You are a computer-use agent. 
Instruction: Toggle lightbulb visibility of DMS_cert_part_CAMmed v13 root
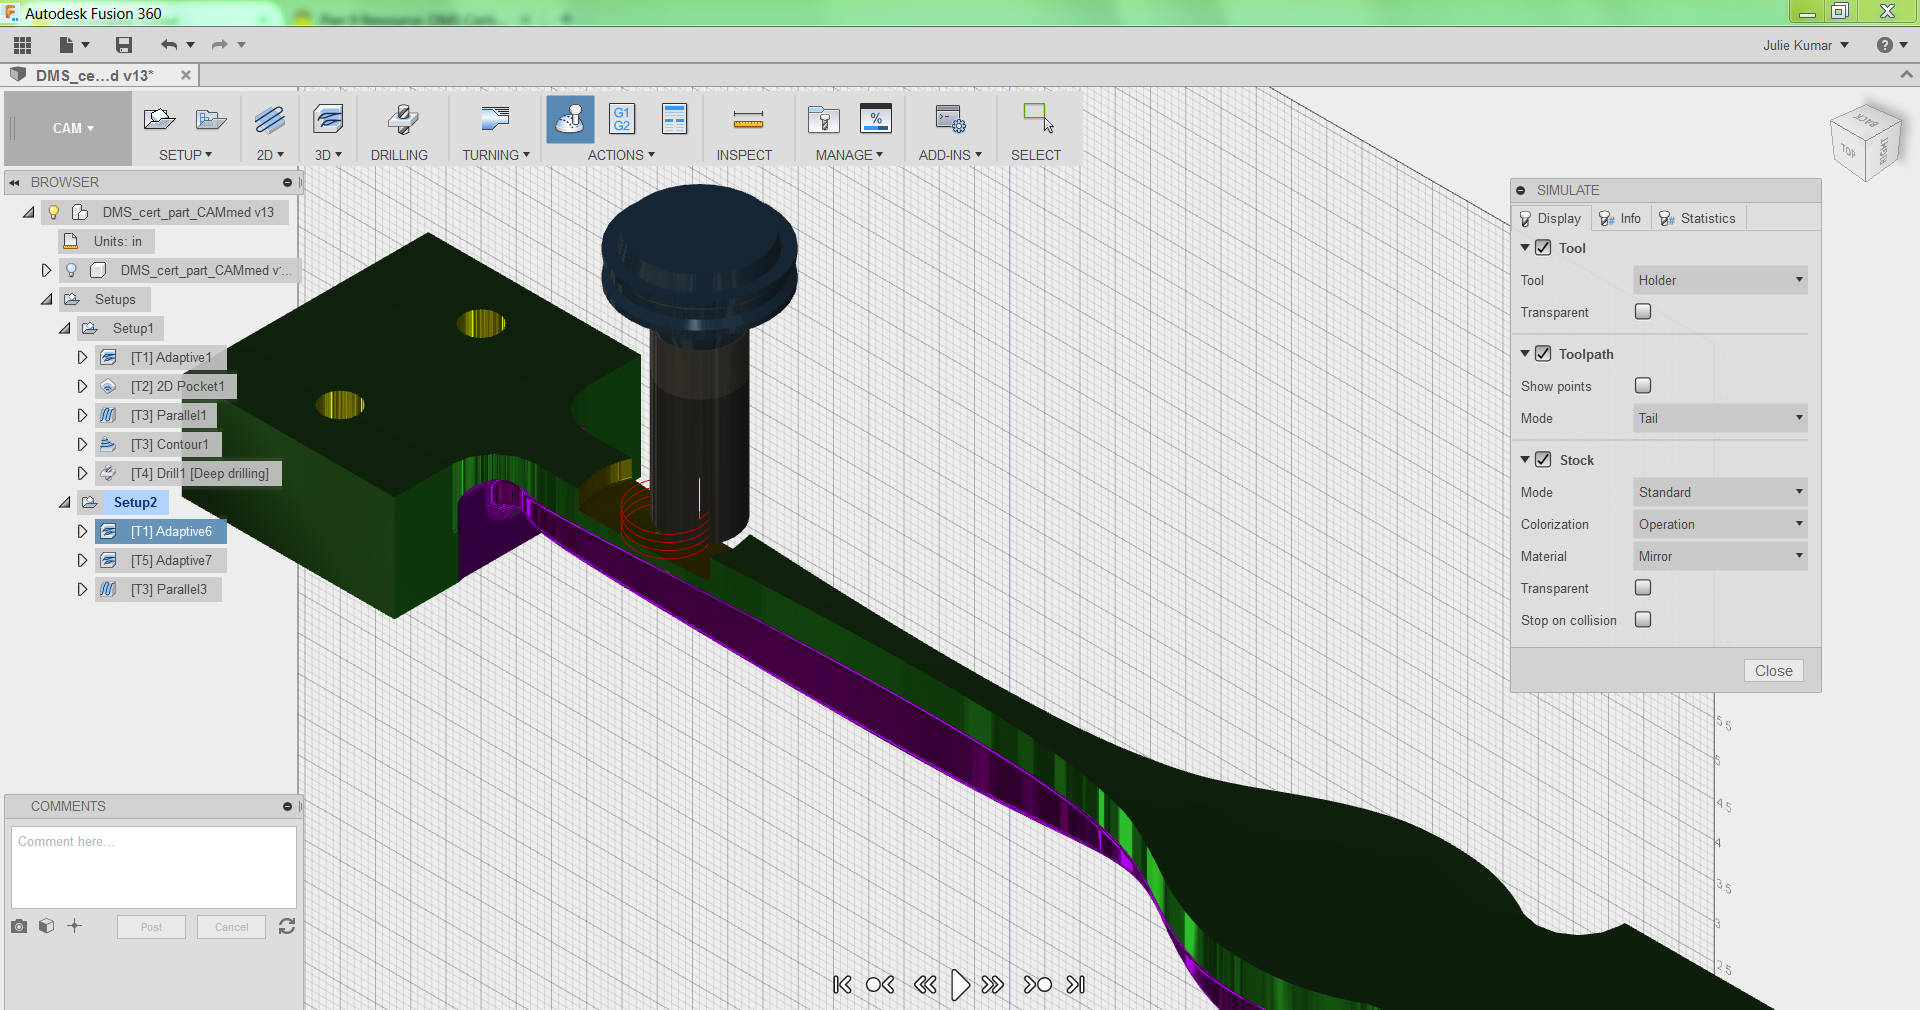[x=54, y=212]
